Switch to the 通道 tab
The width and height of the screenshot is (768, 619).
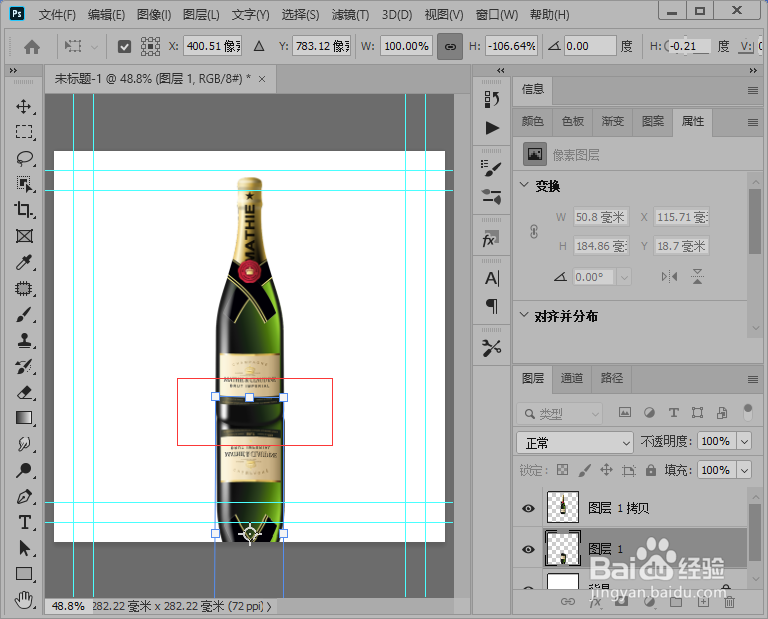572,379
